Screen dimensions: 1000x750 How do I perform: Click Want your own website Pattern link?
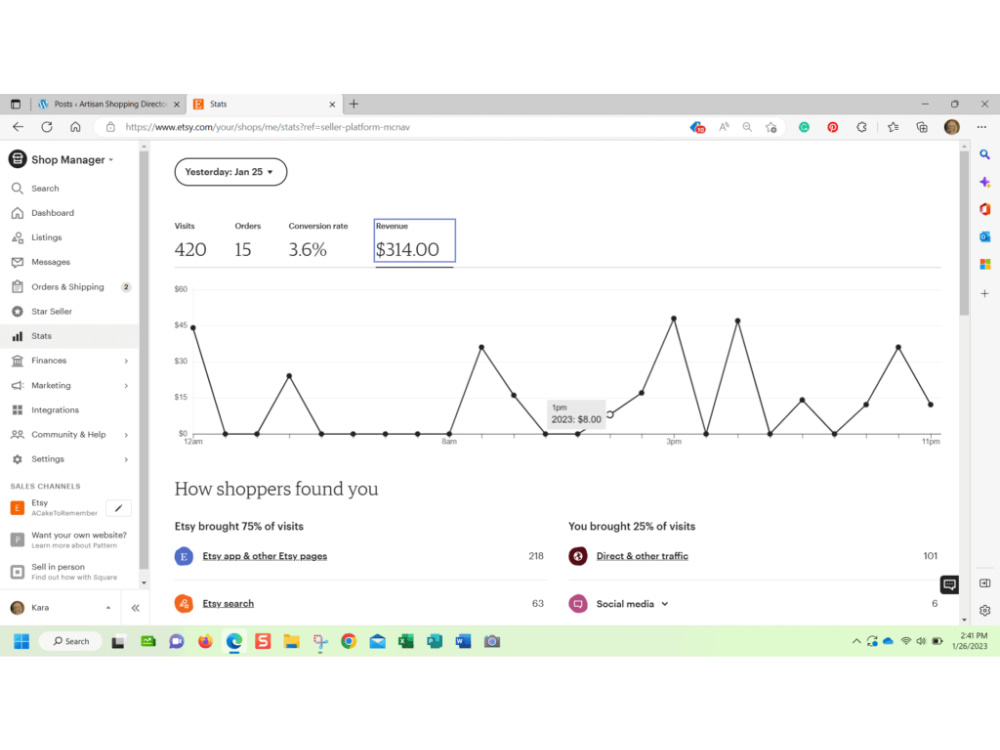click(x=78, y=540)
